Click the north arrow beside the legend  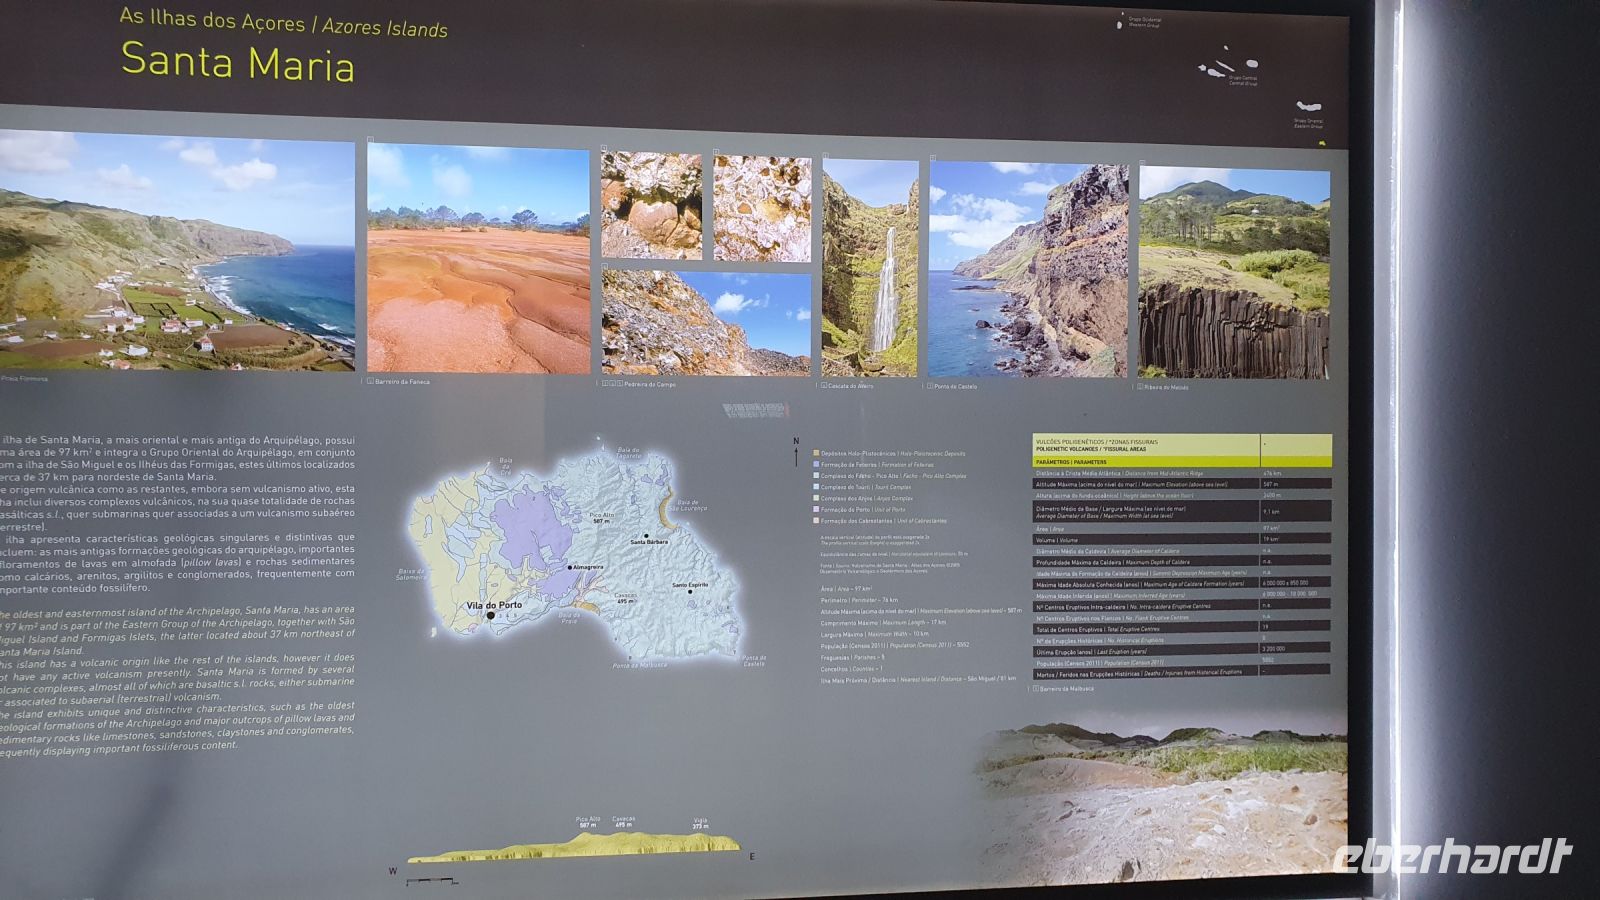pos(796,453)
